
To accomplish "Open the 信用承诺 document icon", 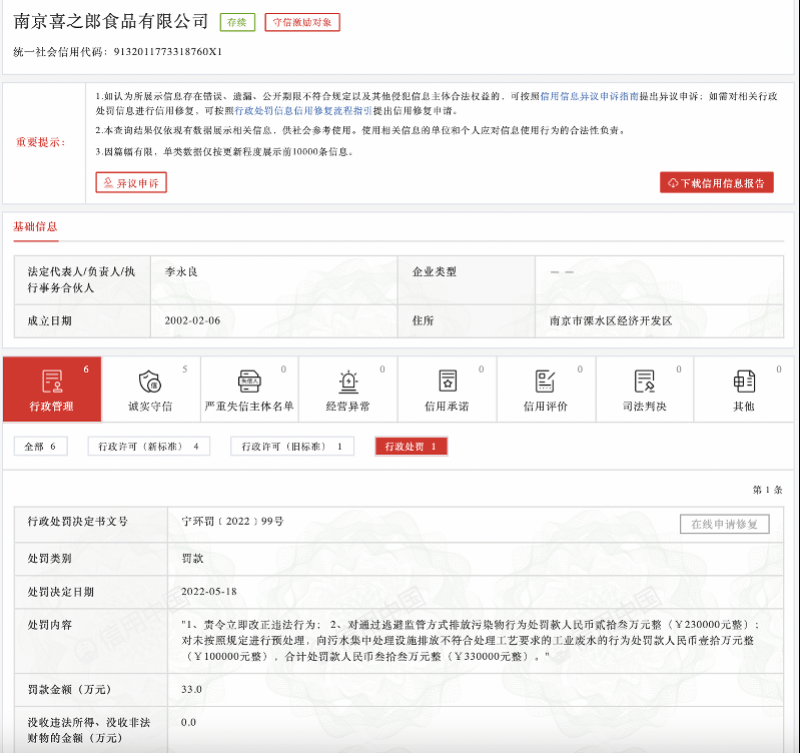I will coord(447,381).
